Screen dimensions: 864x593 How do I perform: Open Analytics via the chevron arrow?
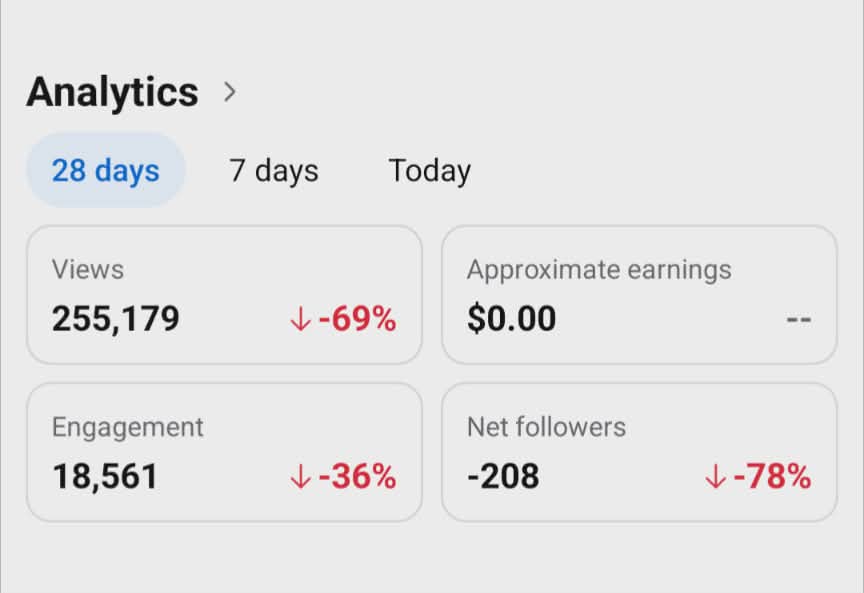click(x=230, y=91)
